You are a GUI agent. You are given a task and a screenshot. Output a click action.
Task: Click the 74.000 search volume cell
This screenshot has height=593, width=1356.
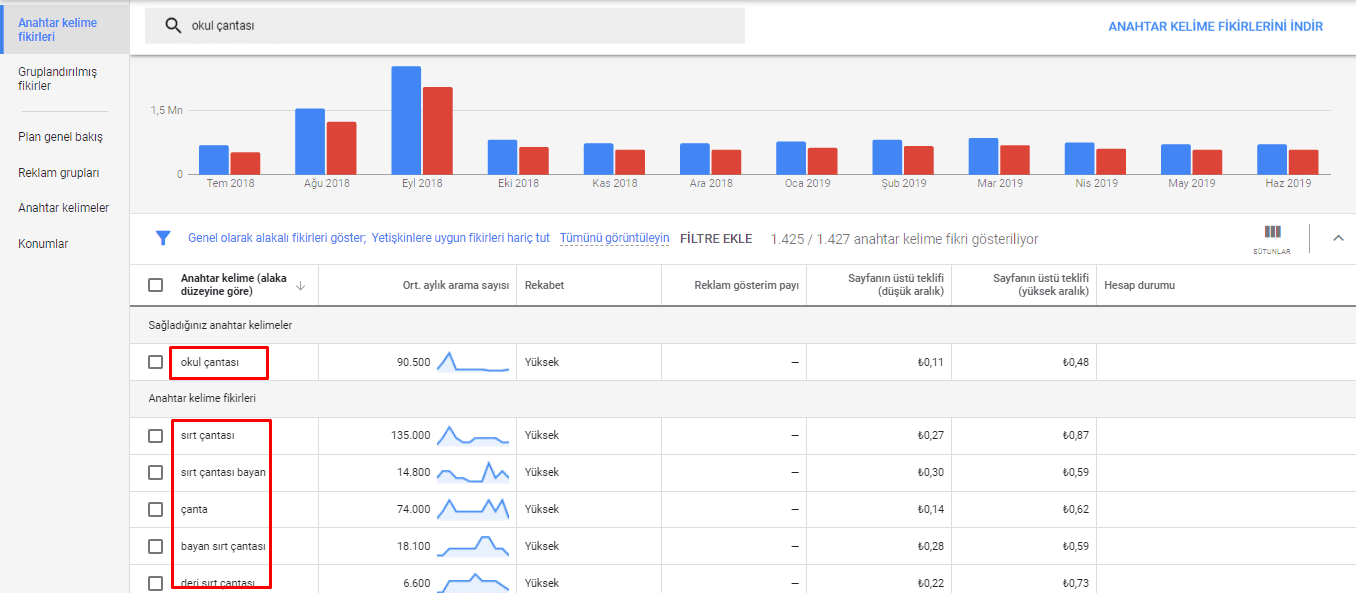point(414,510)
